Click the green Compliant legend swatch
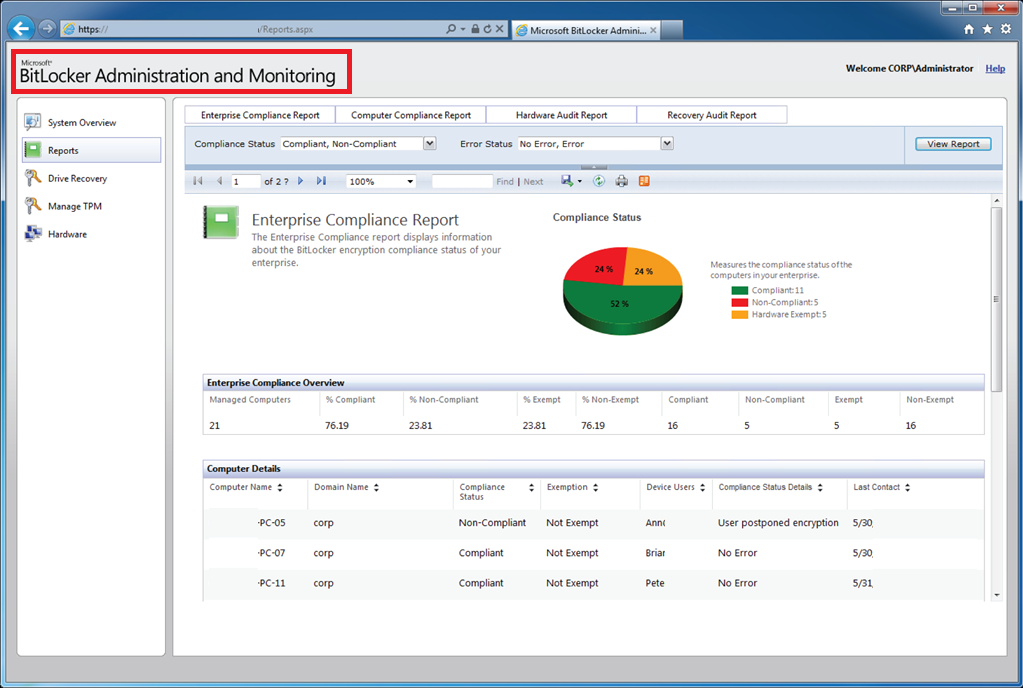Screen dimensions: 1023x689 click(739, 290)
